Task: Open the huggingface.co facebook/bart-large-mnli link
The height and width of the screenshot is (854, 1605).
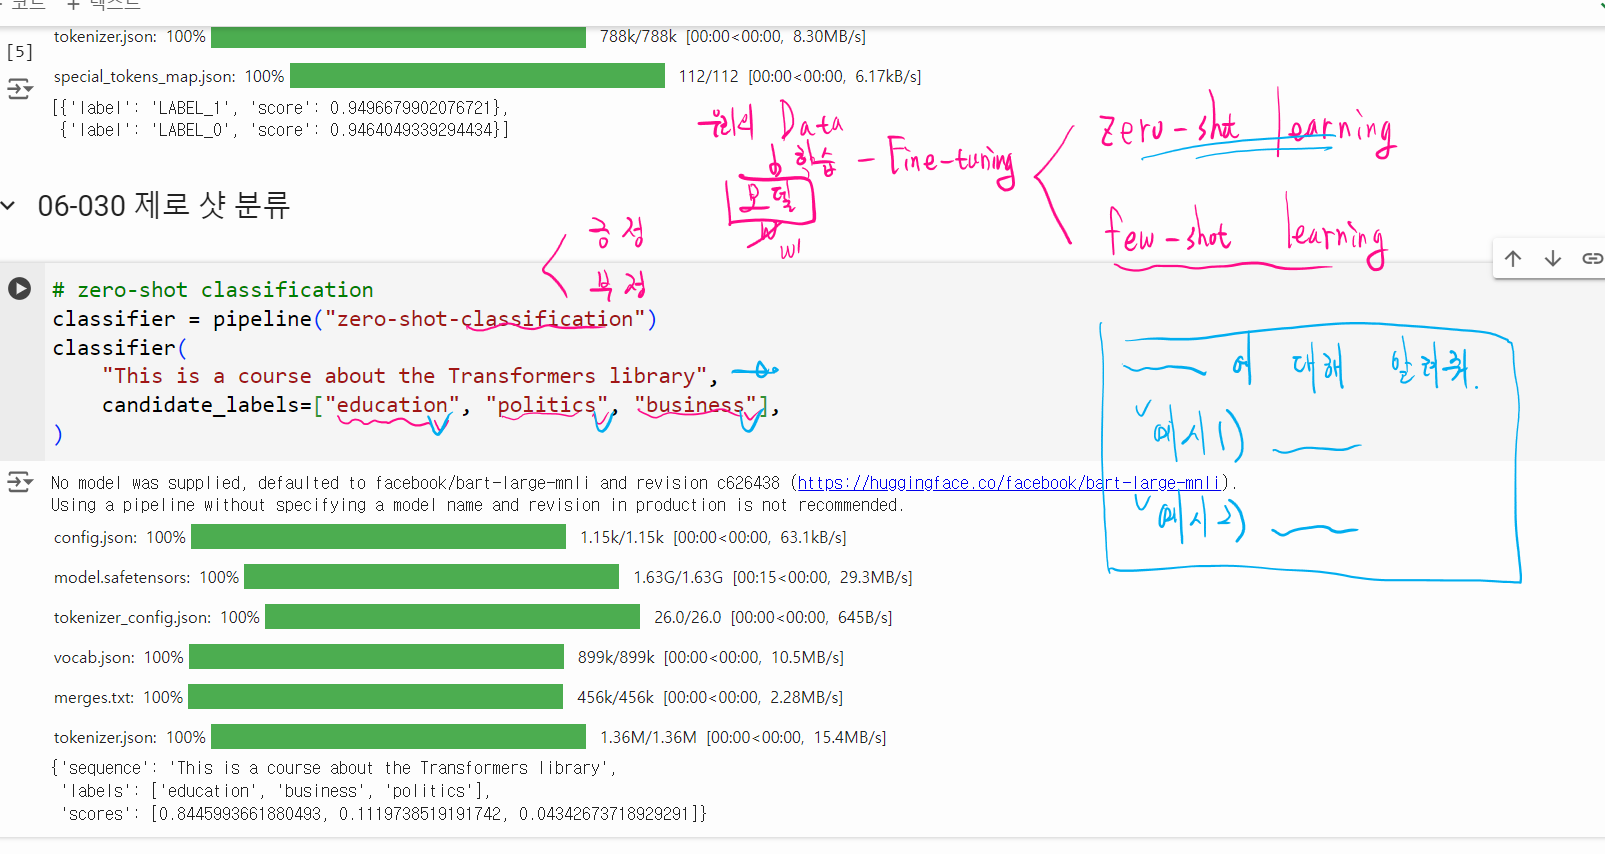Action: (x=1008, y=483)
